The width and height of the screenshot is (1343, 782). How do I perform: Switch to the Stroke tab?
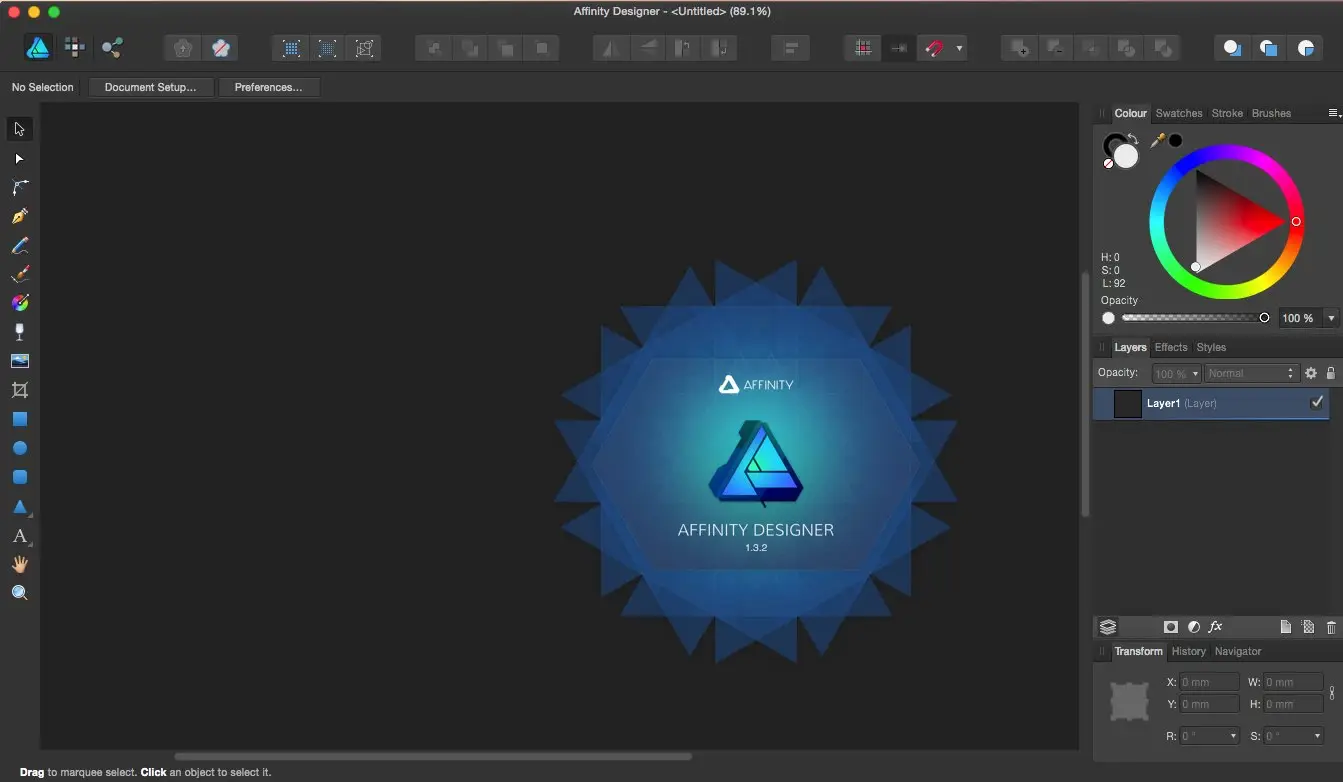click(x=1227, y=113)
